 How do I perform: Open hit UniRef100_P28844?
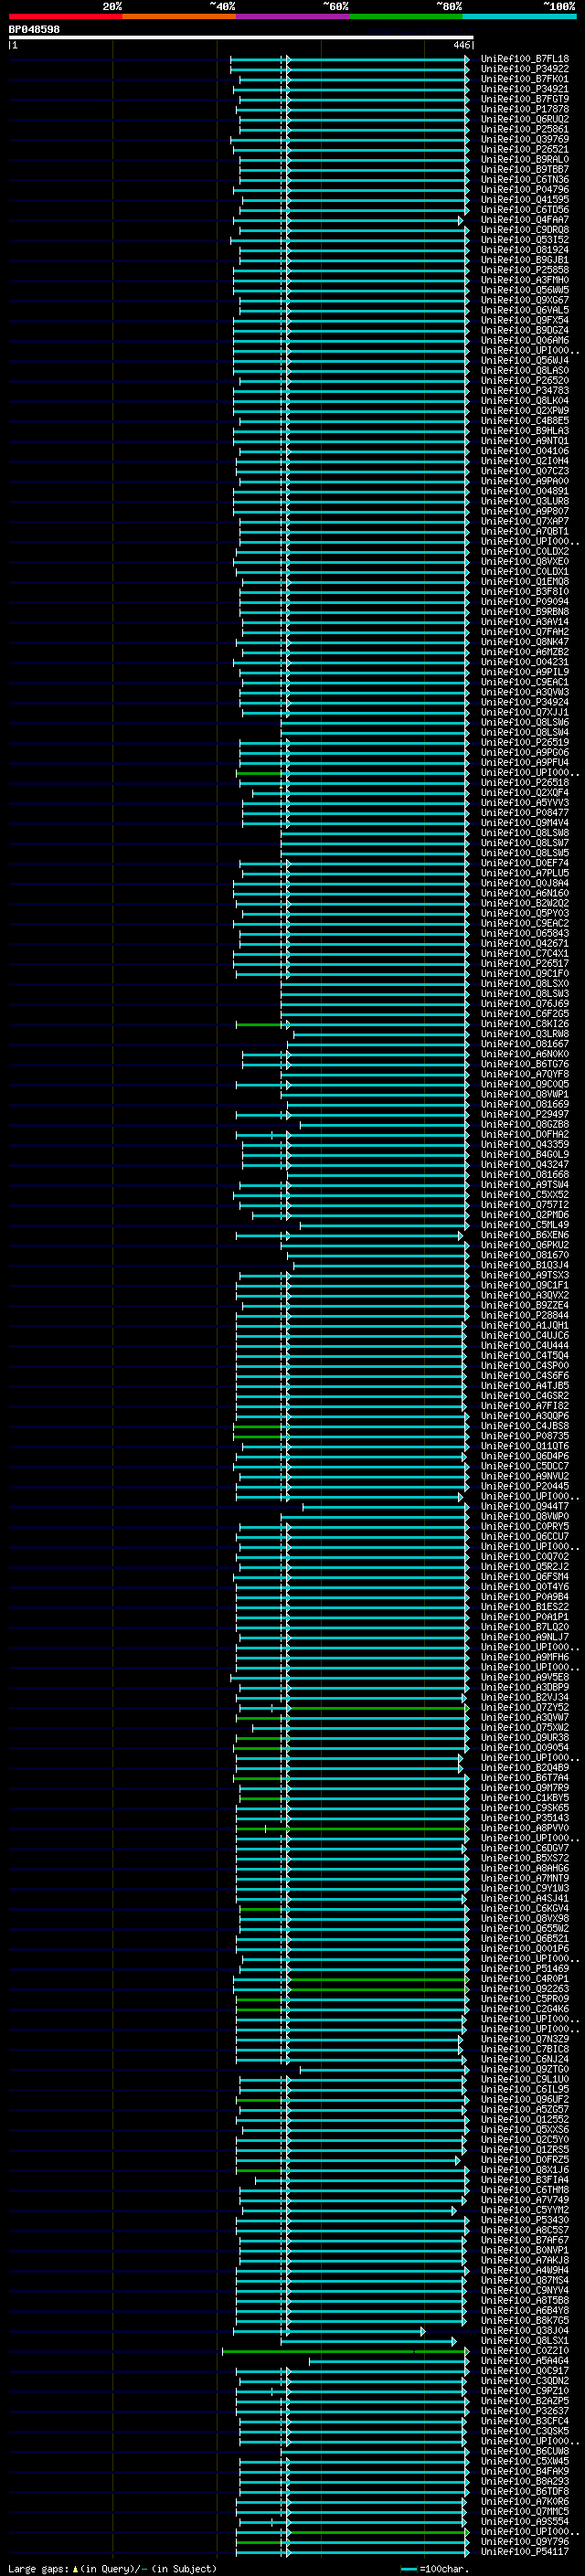click(524, 1315)
